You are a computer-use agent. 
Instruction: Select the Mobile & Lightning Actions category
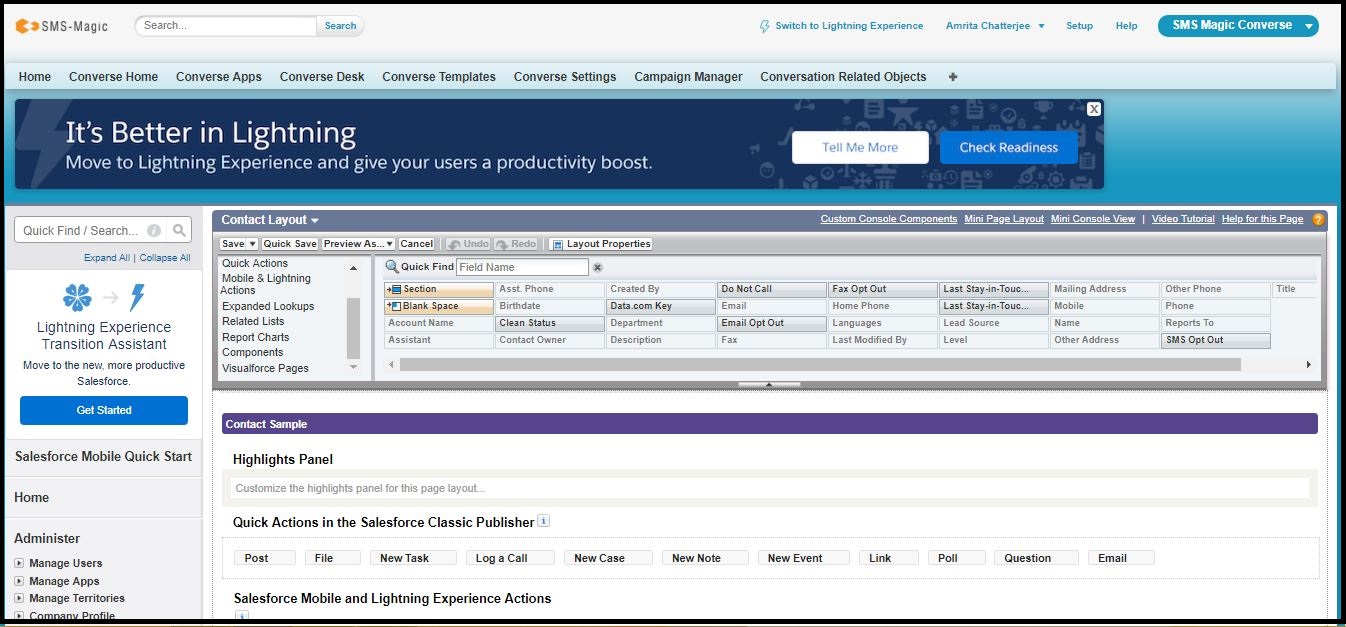point(267,284)
